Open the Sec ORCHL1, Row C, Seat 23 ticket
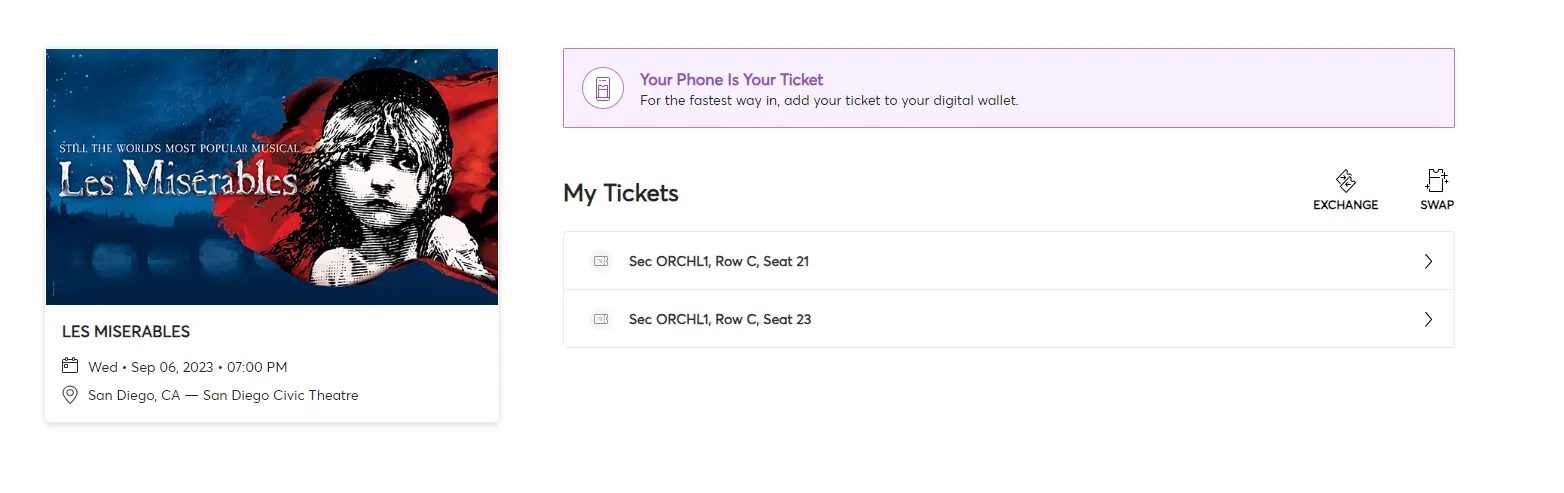 coord(718,319)
